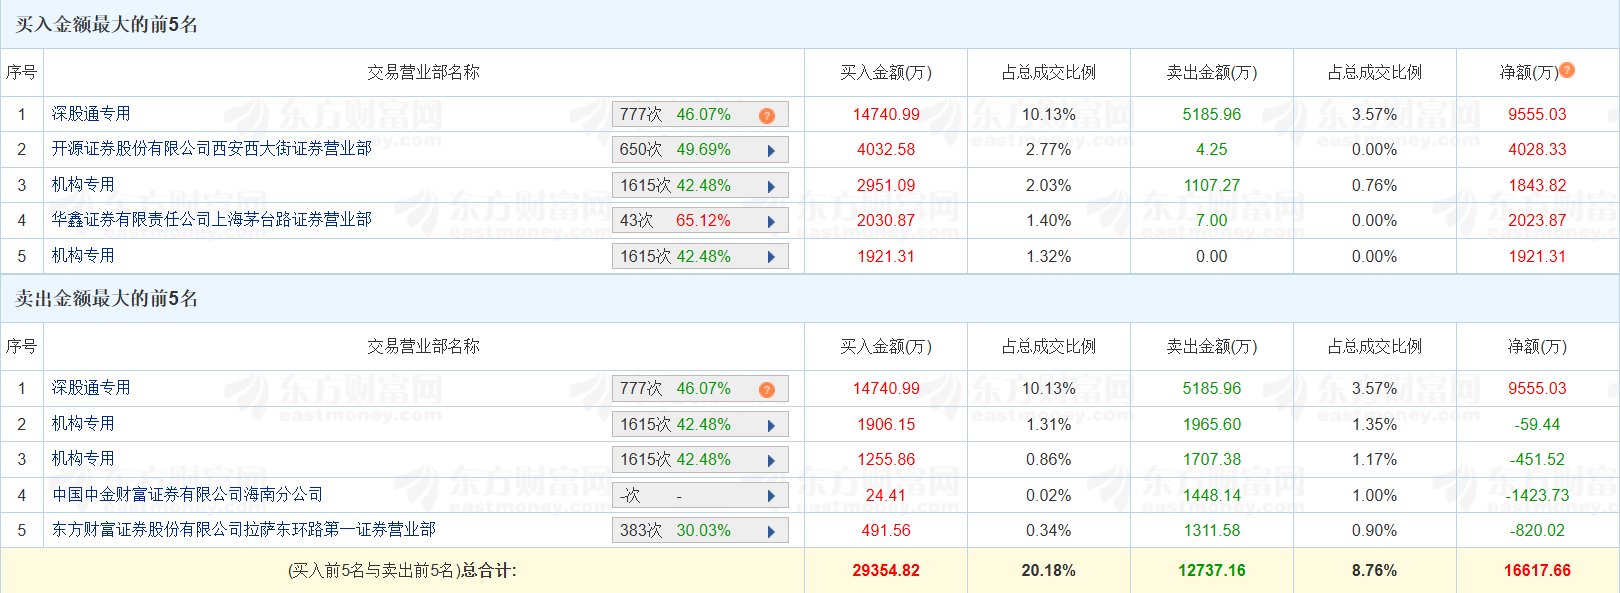
Task: Click orange question mark in buy table's 深股通专用 row
Action: coord(767,115)
